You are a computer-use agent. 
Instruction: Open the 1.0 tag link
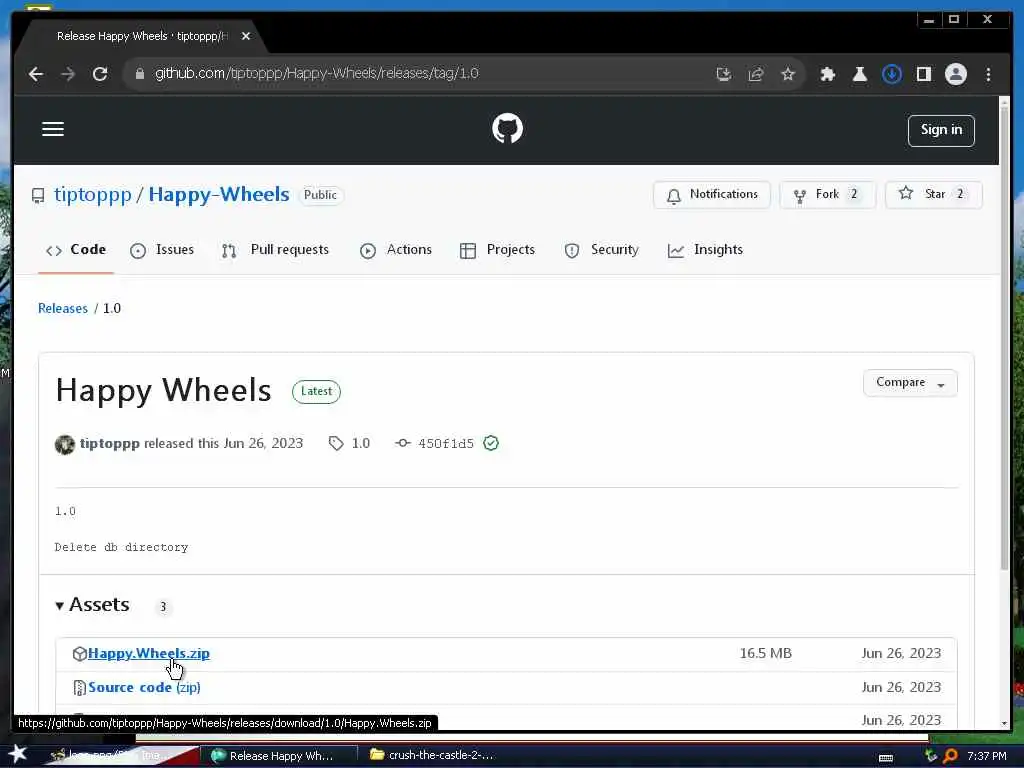[350, 443]
